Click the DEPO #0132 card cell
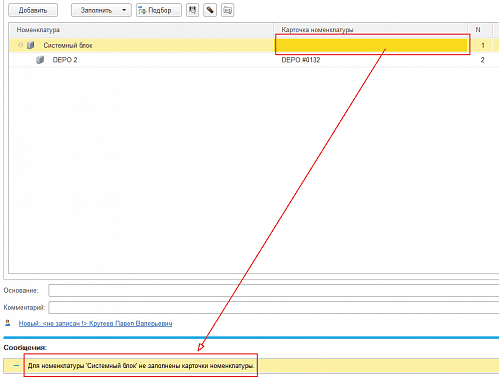499x378 pixels. tap(301, 60)
